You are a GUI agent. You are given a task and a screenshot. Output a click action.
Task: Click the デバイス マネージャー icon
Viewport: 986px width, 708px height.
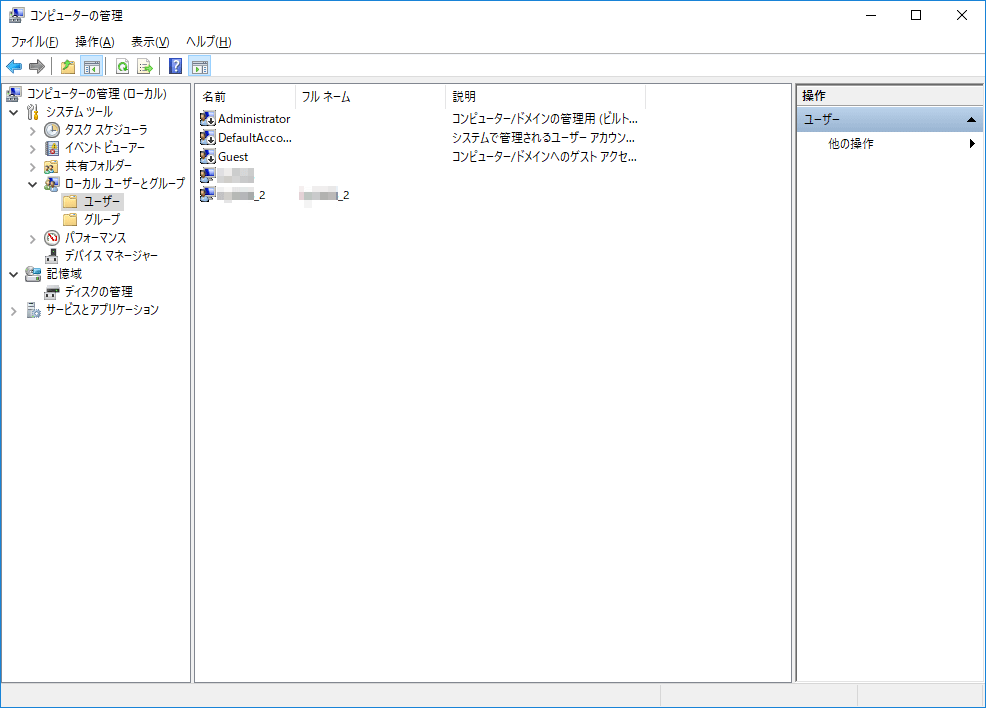52,256
